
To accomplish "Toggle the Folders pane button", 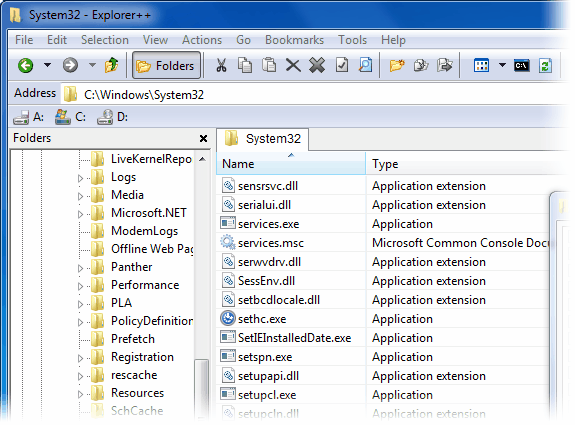I will tap(166, 66).
